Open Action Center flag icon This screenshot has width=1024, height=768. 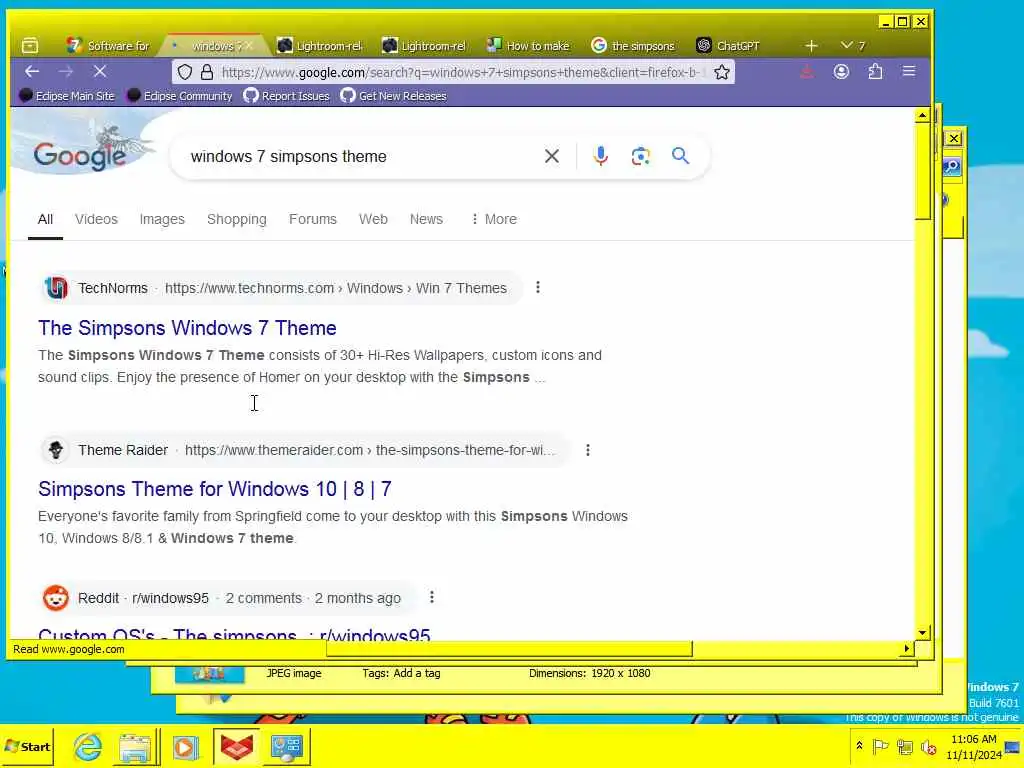(880, 746)
